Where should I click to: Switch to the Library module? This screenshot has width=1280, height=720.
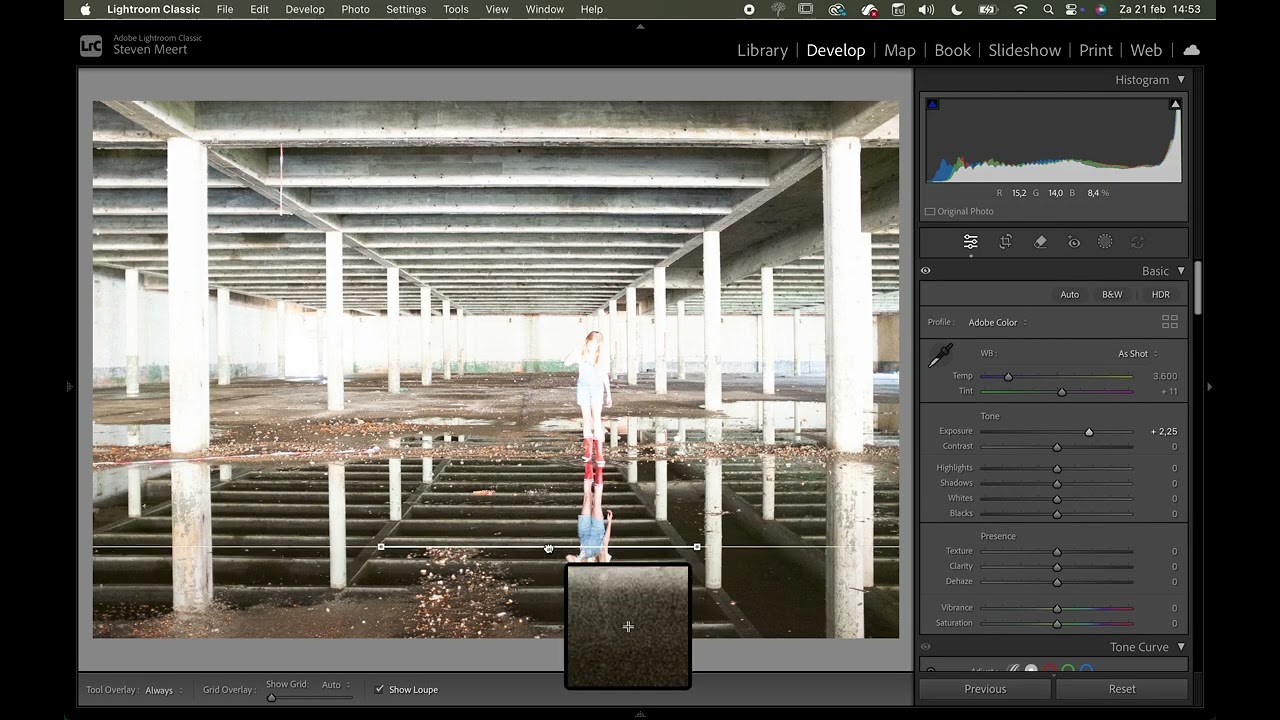762,50
